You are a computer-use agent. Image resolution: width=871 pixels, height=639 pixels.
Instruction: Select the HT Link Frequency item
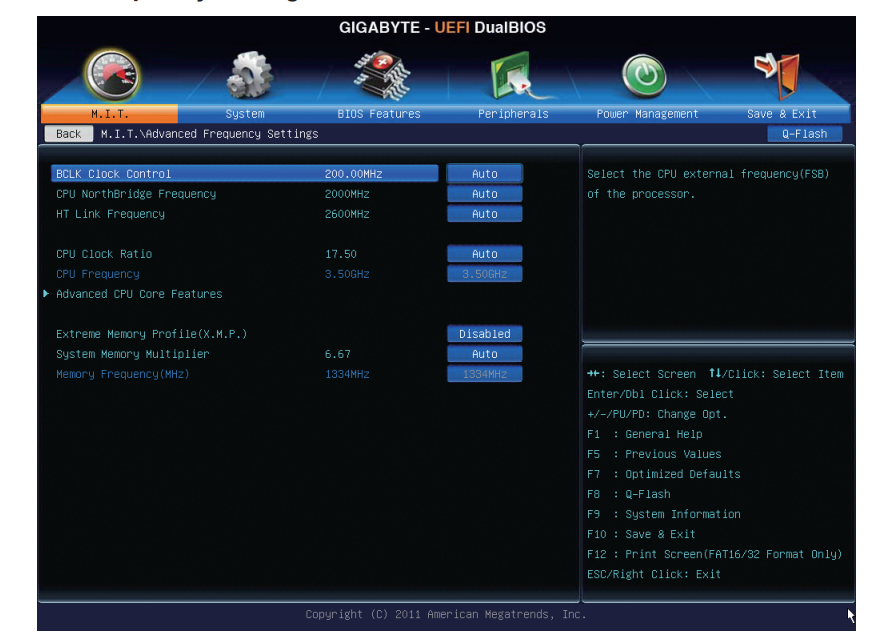(x=111, y=214)
